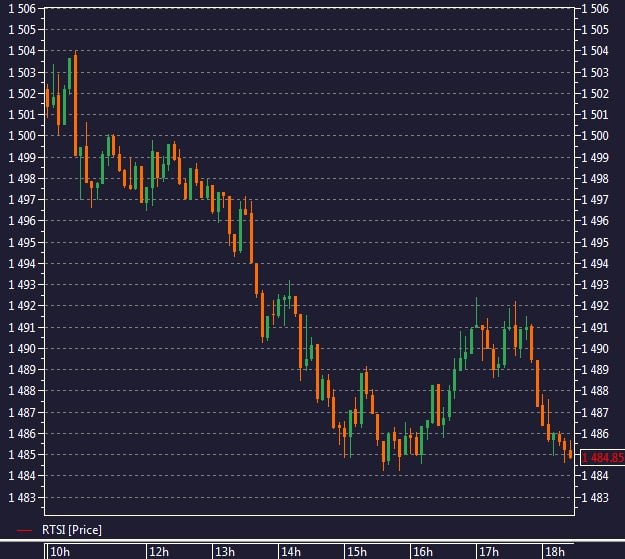Click the red RTSI legend line marker
The height and width of the screenshot is (559, 625).
point(24,531)
